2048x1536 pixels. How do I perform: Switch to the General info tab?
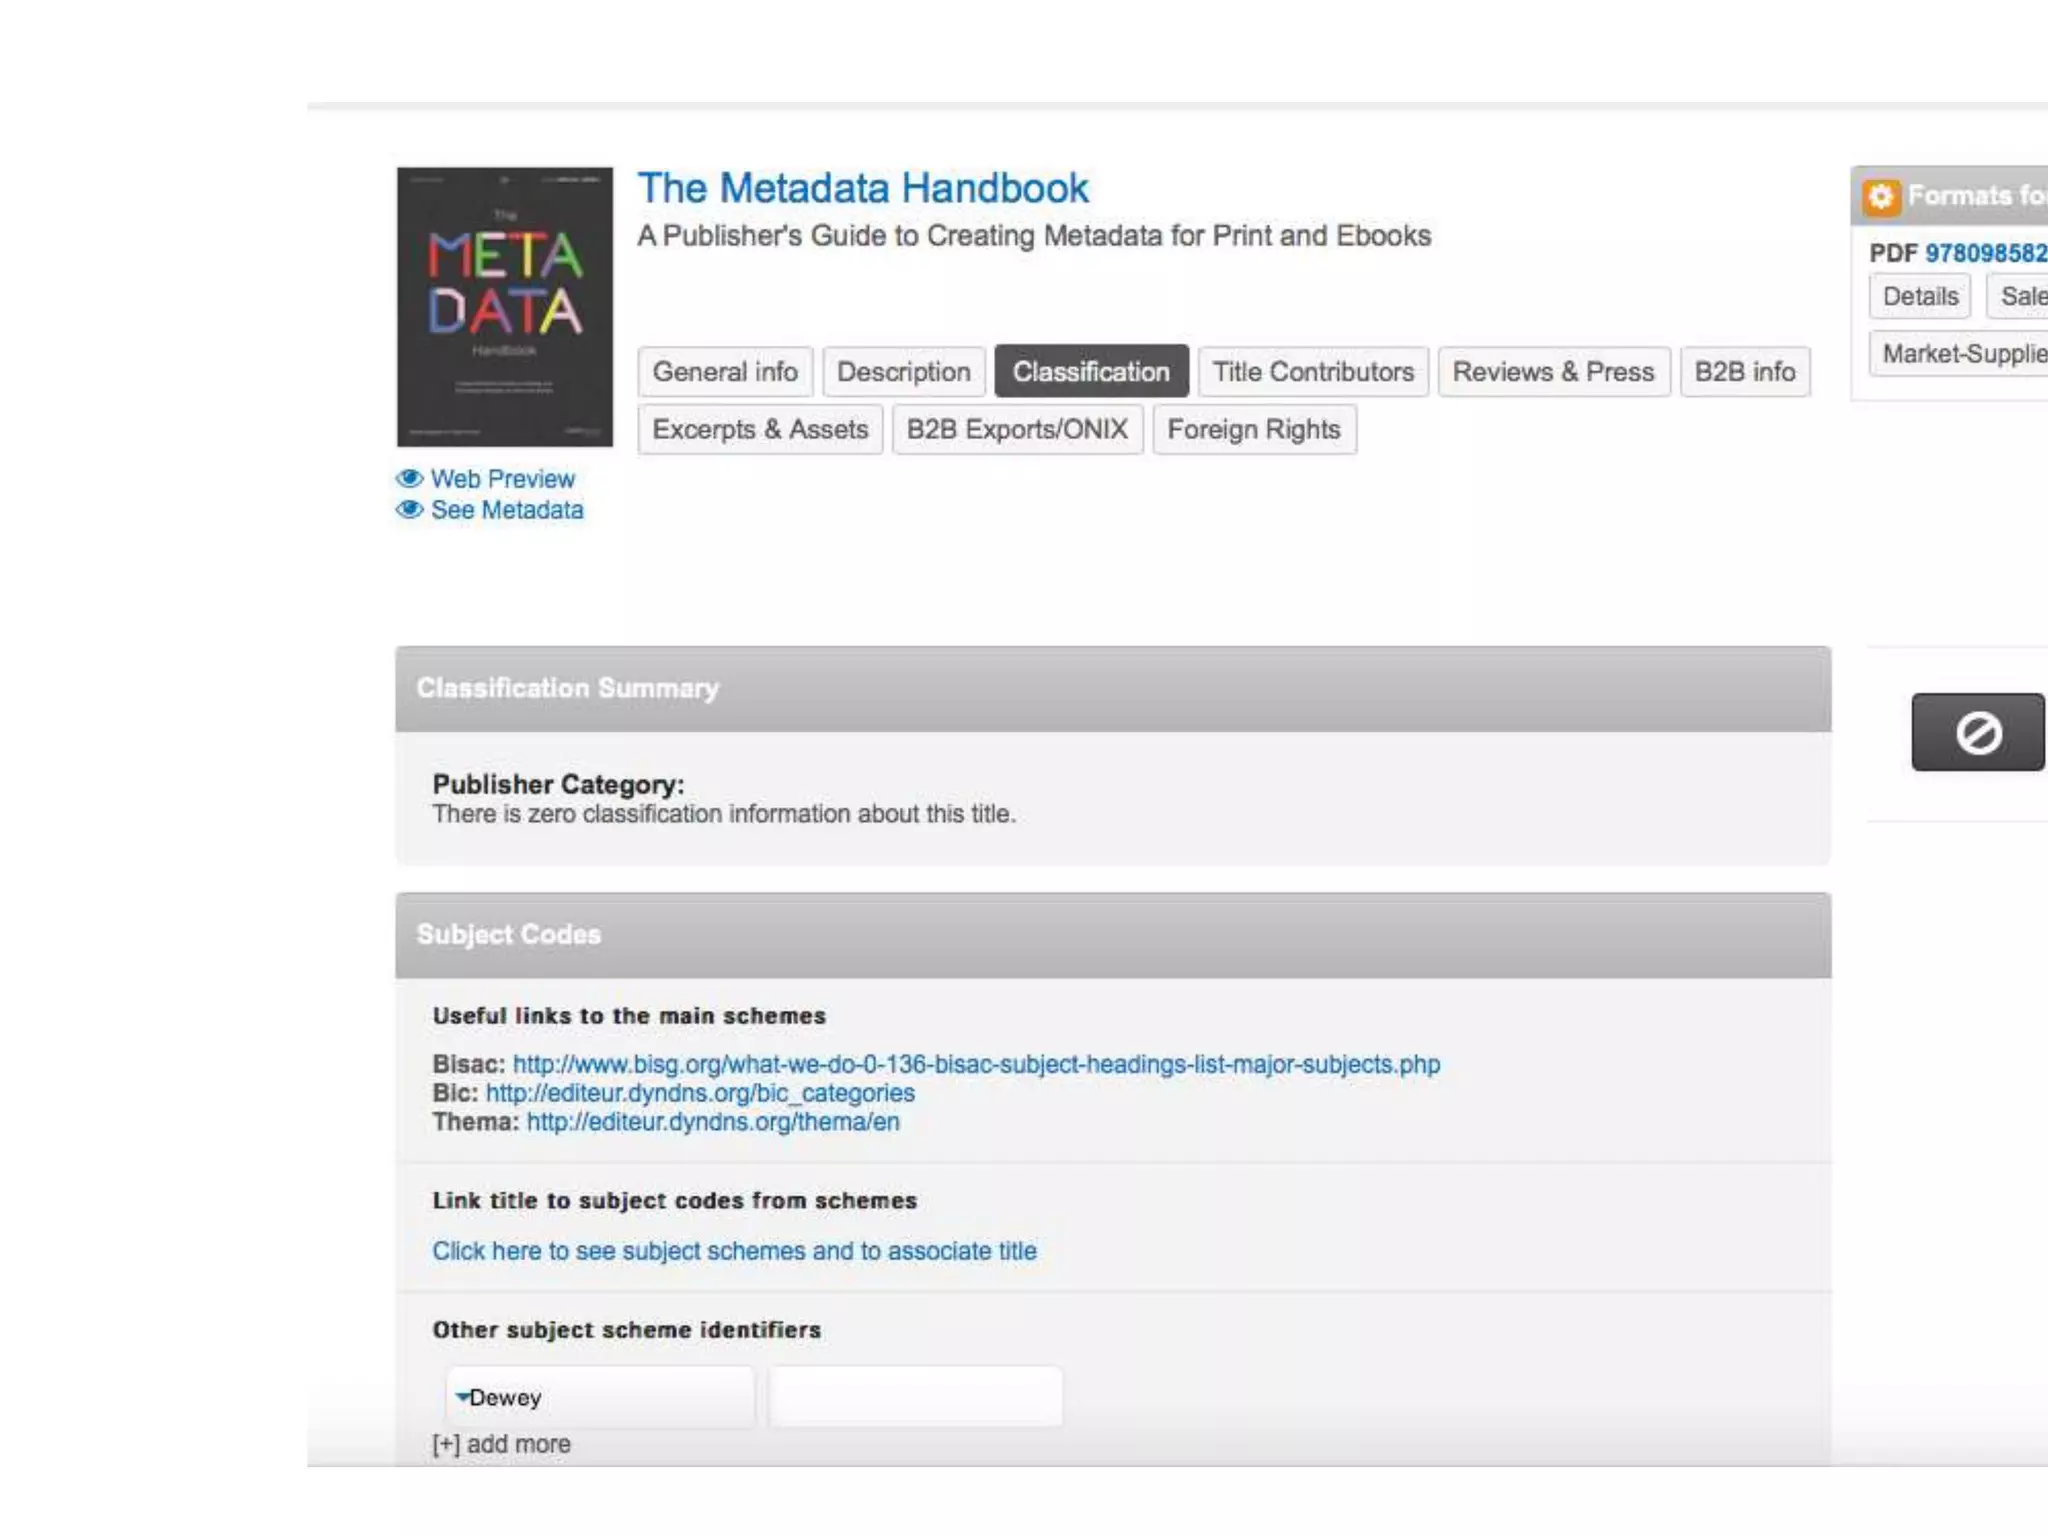[725, 372]
